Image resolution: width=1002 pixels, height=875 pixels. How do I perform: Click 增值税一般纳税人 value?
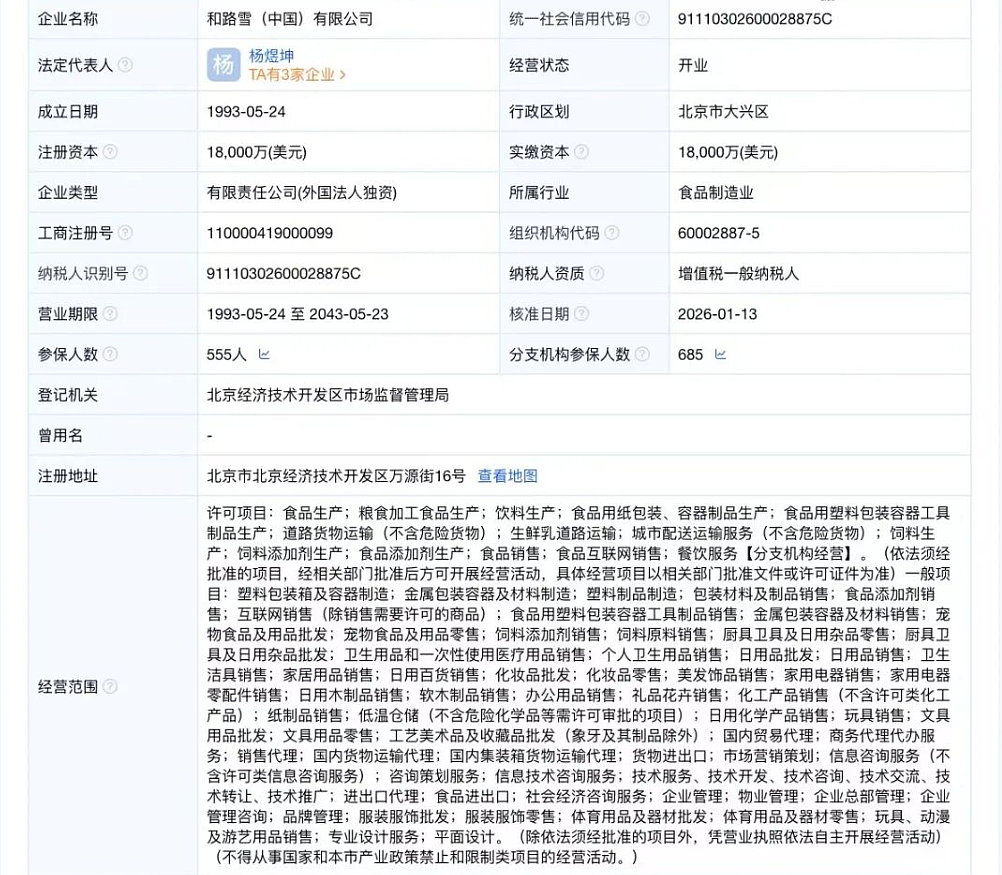[738, 274]
